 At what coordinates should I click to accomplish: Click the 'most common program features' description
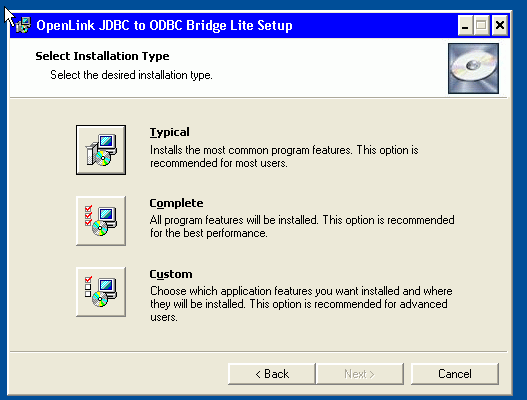click(284, 156)
